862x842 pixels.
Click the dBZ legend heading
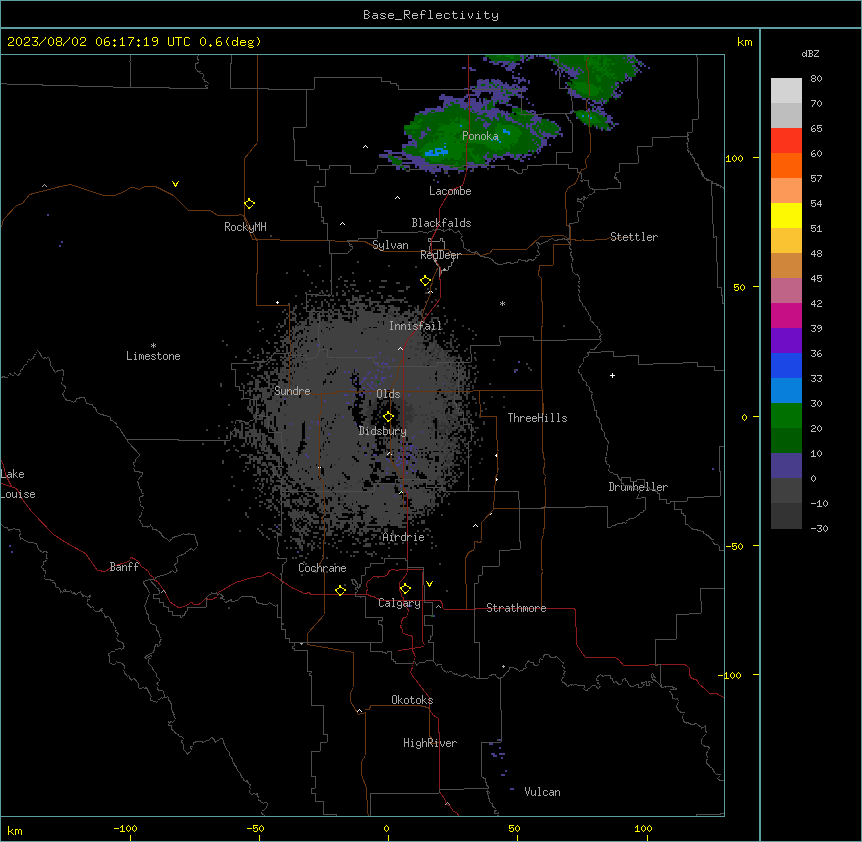[810, 53]
